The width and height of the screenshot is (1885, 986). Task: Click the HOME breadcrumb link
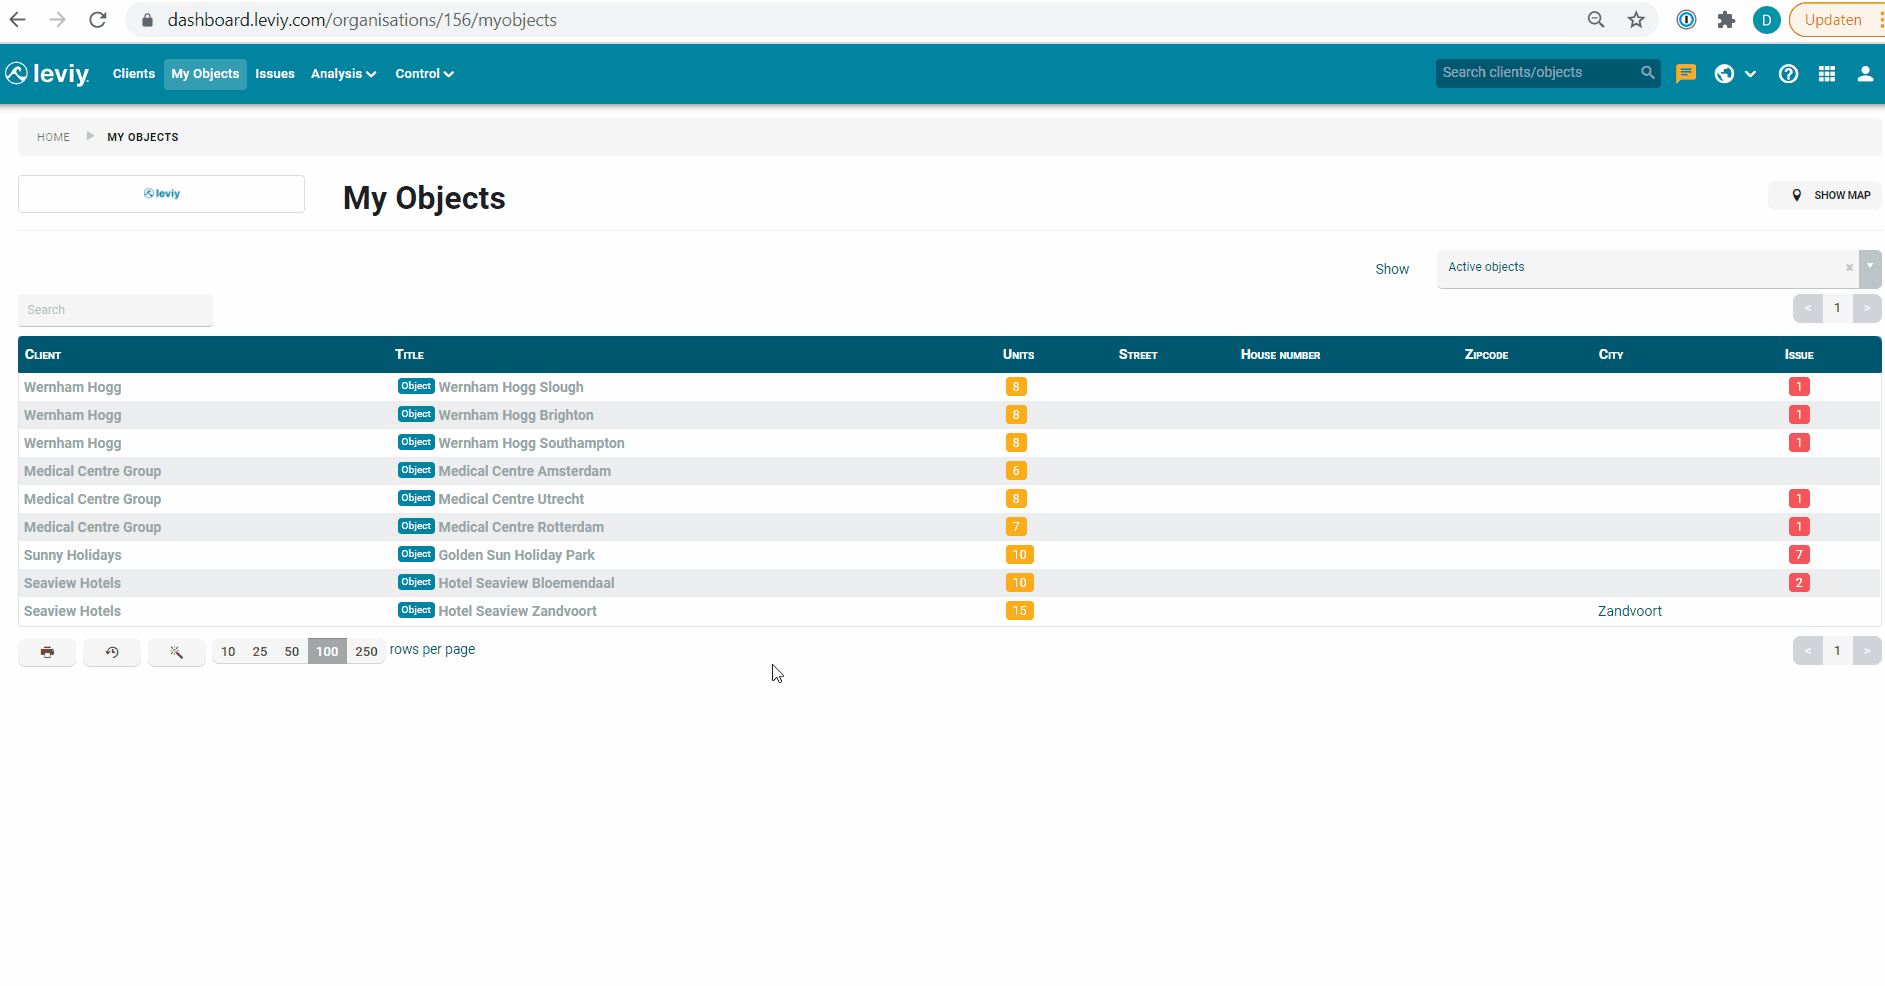[x=54, y=137]
